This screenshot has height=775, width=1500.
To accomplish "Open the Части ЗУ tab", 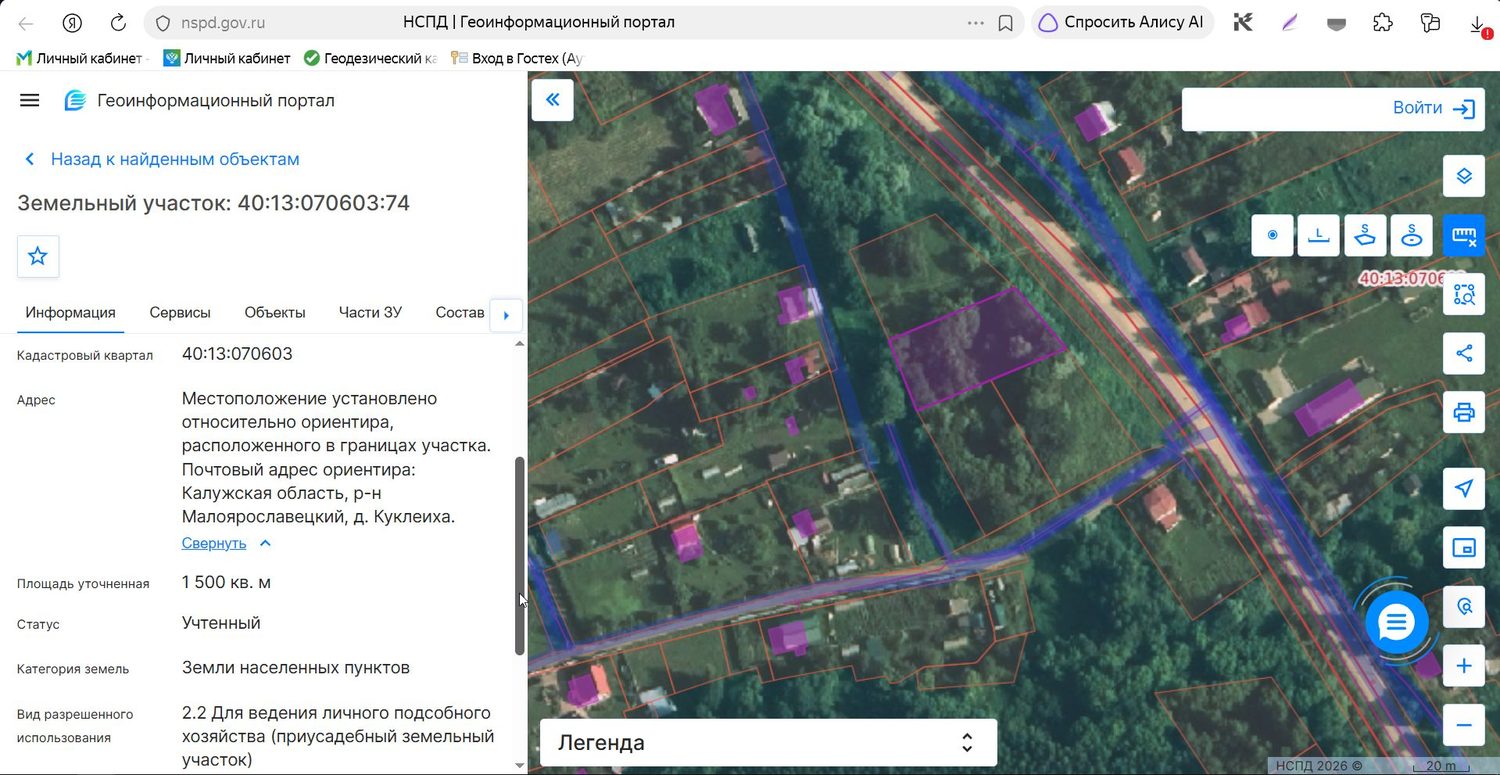I will point(370,313).
